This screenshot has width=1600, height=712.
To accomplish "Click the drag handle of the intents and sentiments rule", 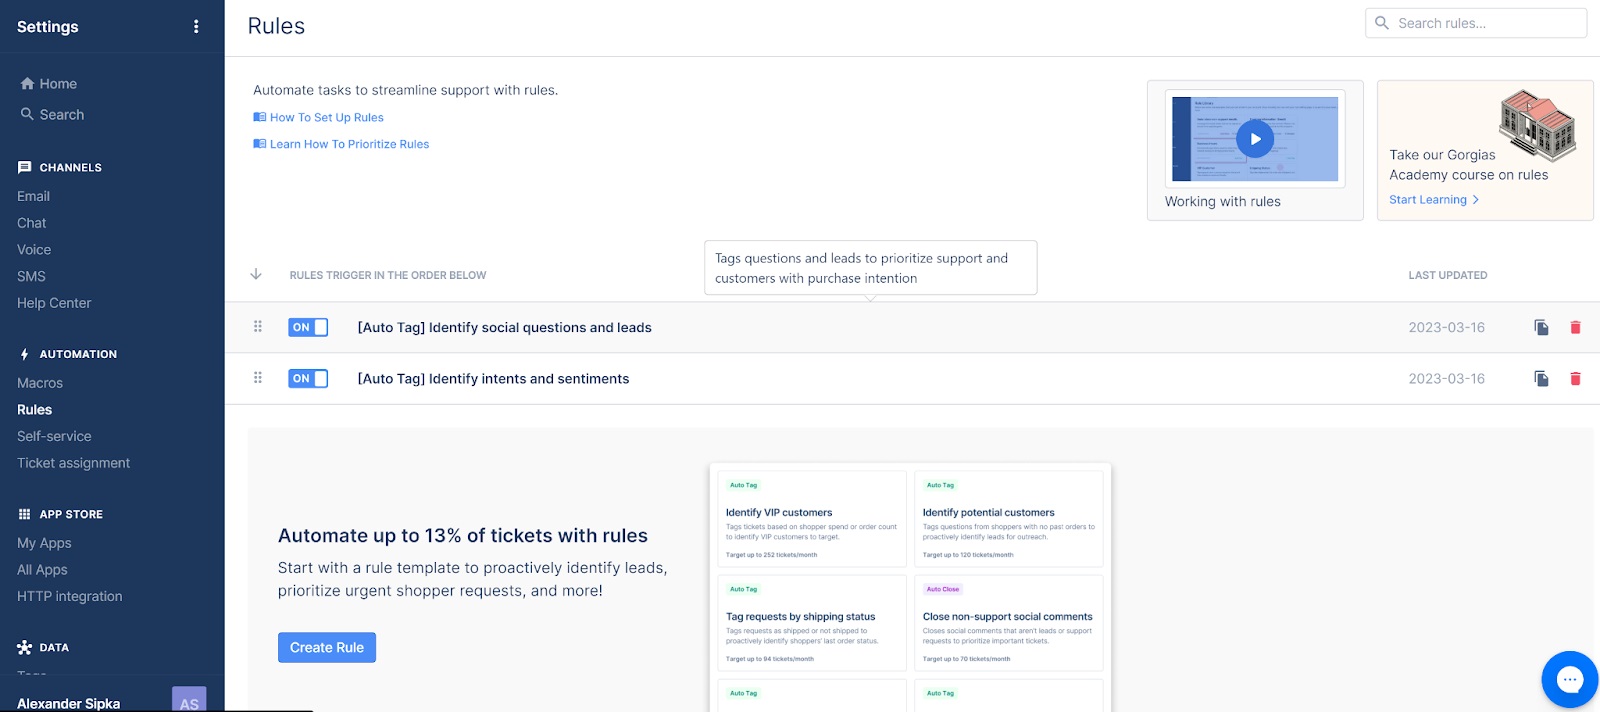I will [258, 378].
